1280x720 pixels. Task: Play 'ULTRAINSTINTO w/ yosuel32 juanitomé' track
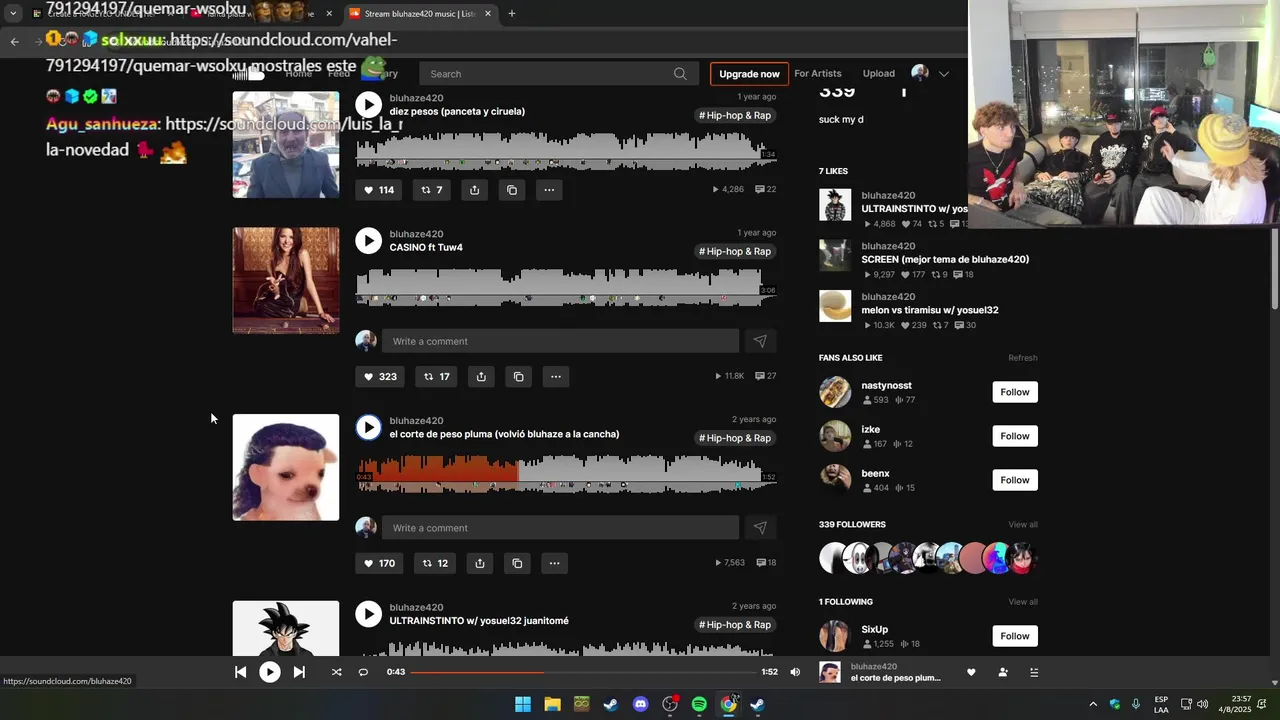pos(368,614)
